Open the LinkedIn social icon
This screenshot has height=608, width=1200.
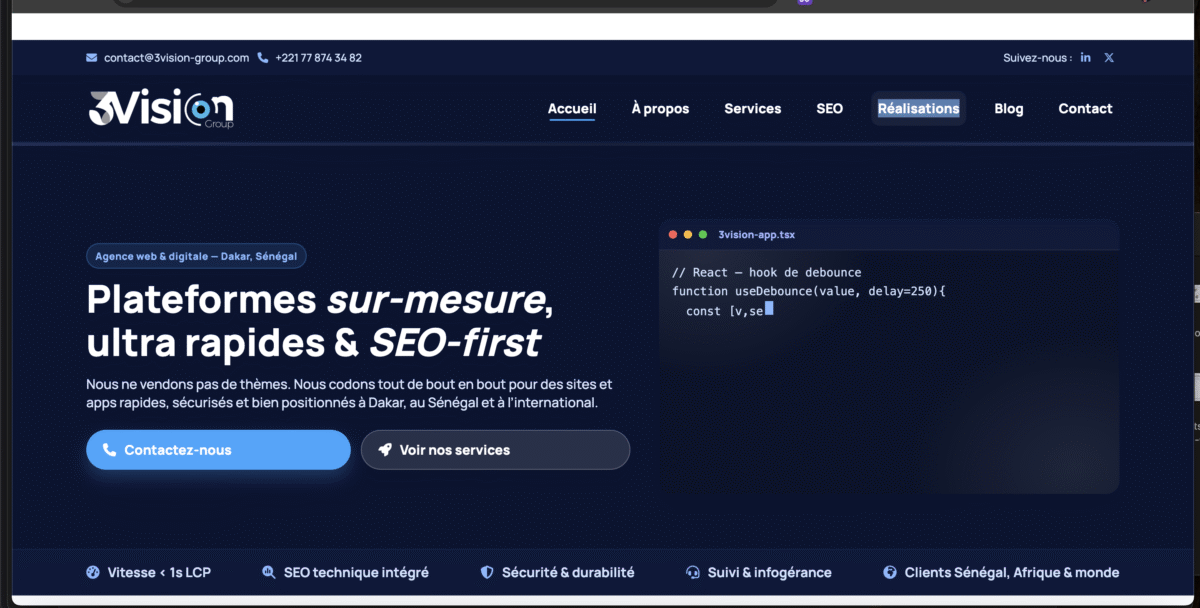pos(1086,58)
